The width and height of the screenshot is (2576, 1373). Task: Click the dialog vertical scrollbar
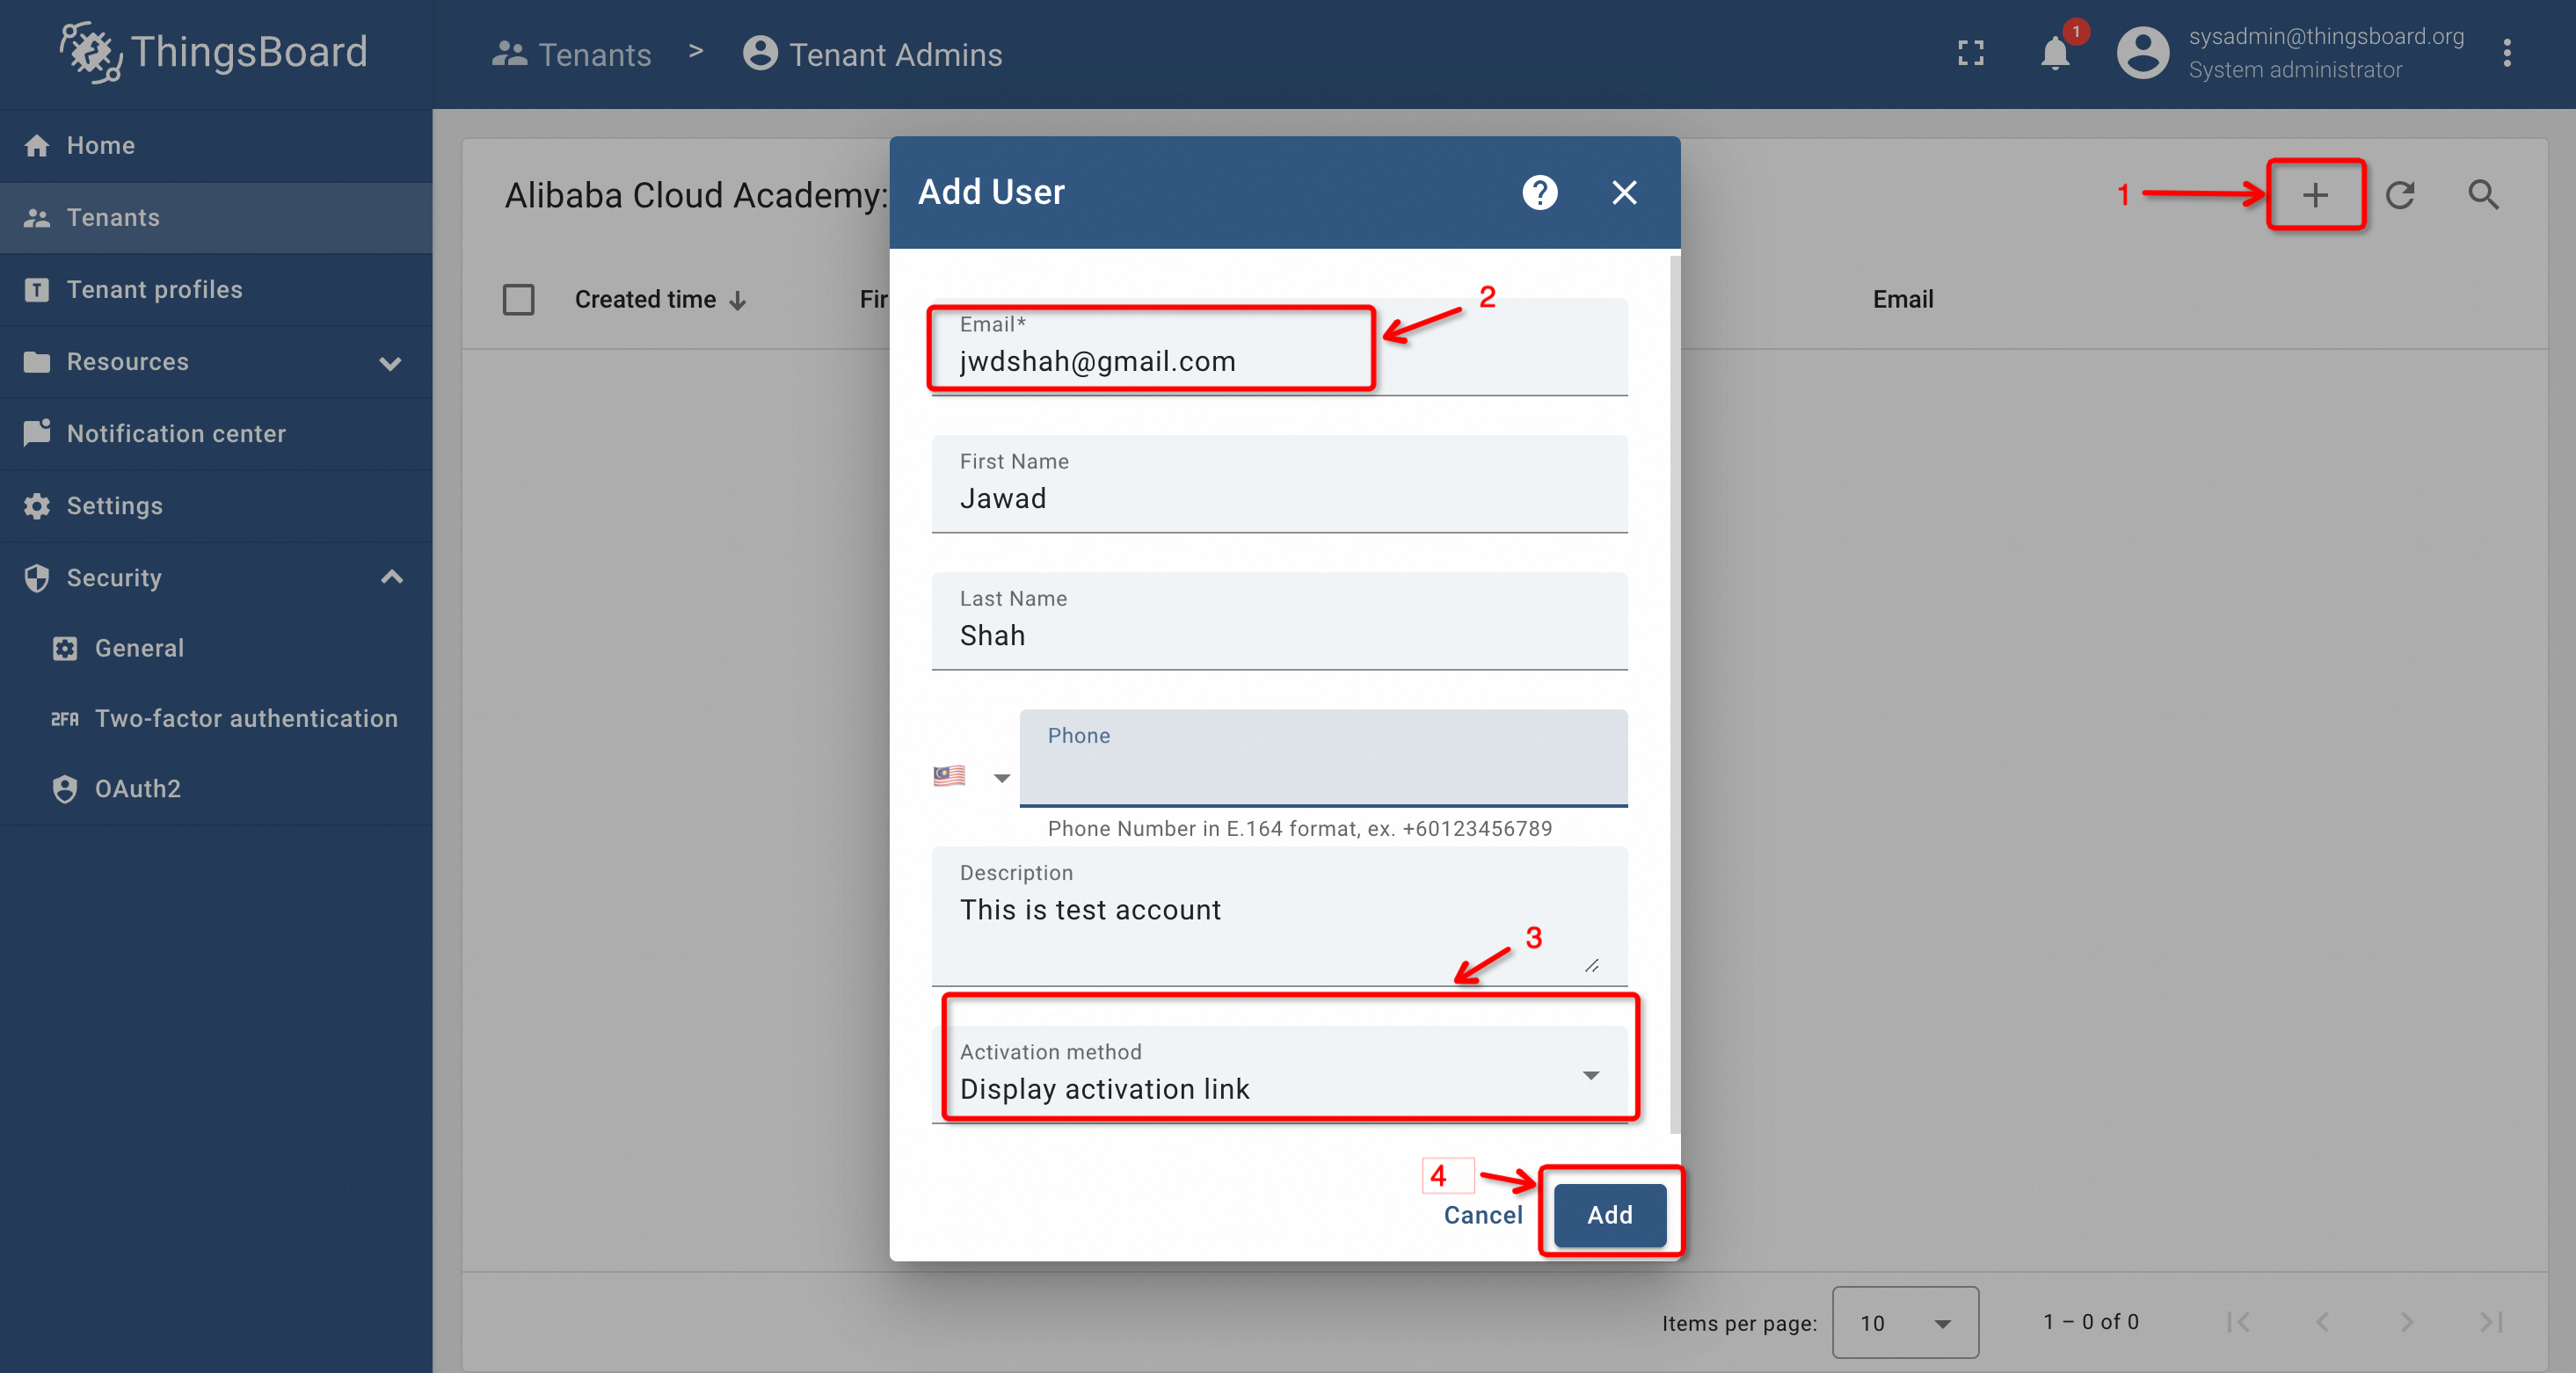1674,695
